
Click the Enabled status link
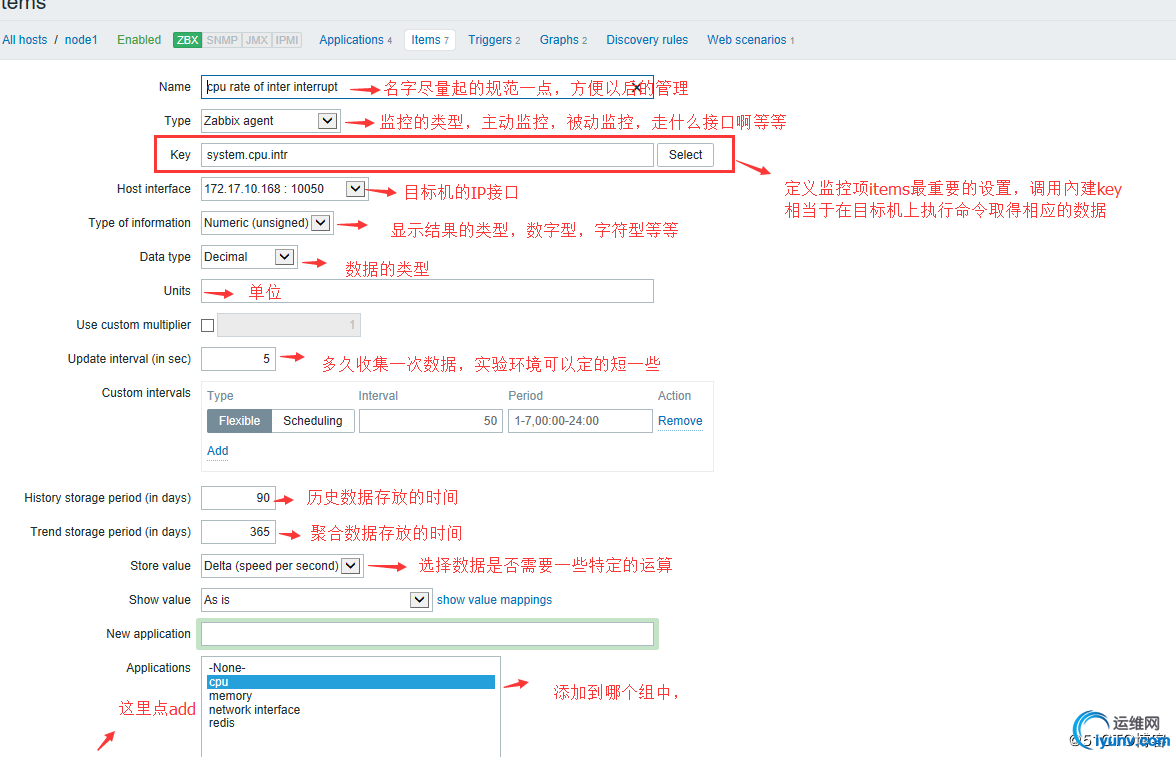(x=139, y=40)
